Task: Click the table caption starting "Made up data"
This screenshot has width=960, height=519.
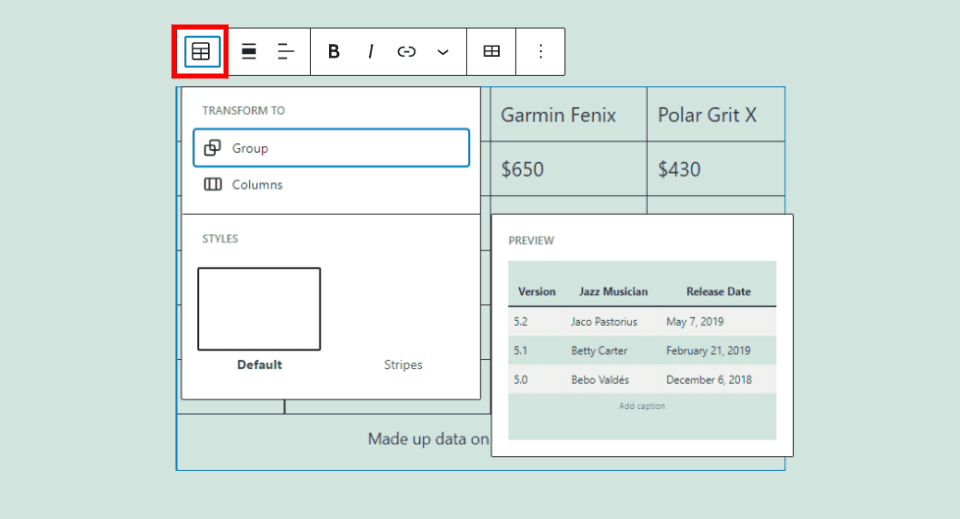Action: coord(428,439)
